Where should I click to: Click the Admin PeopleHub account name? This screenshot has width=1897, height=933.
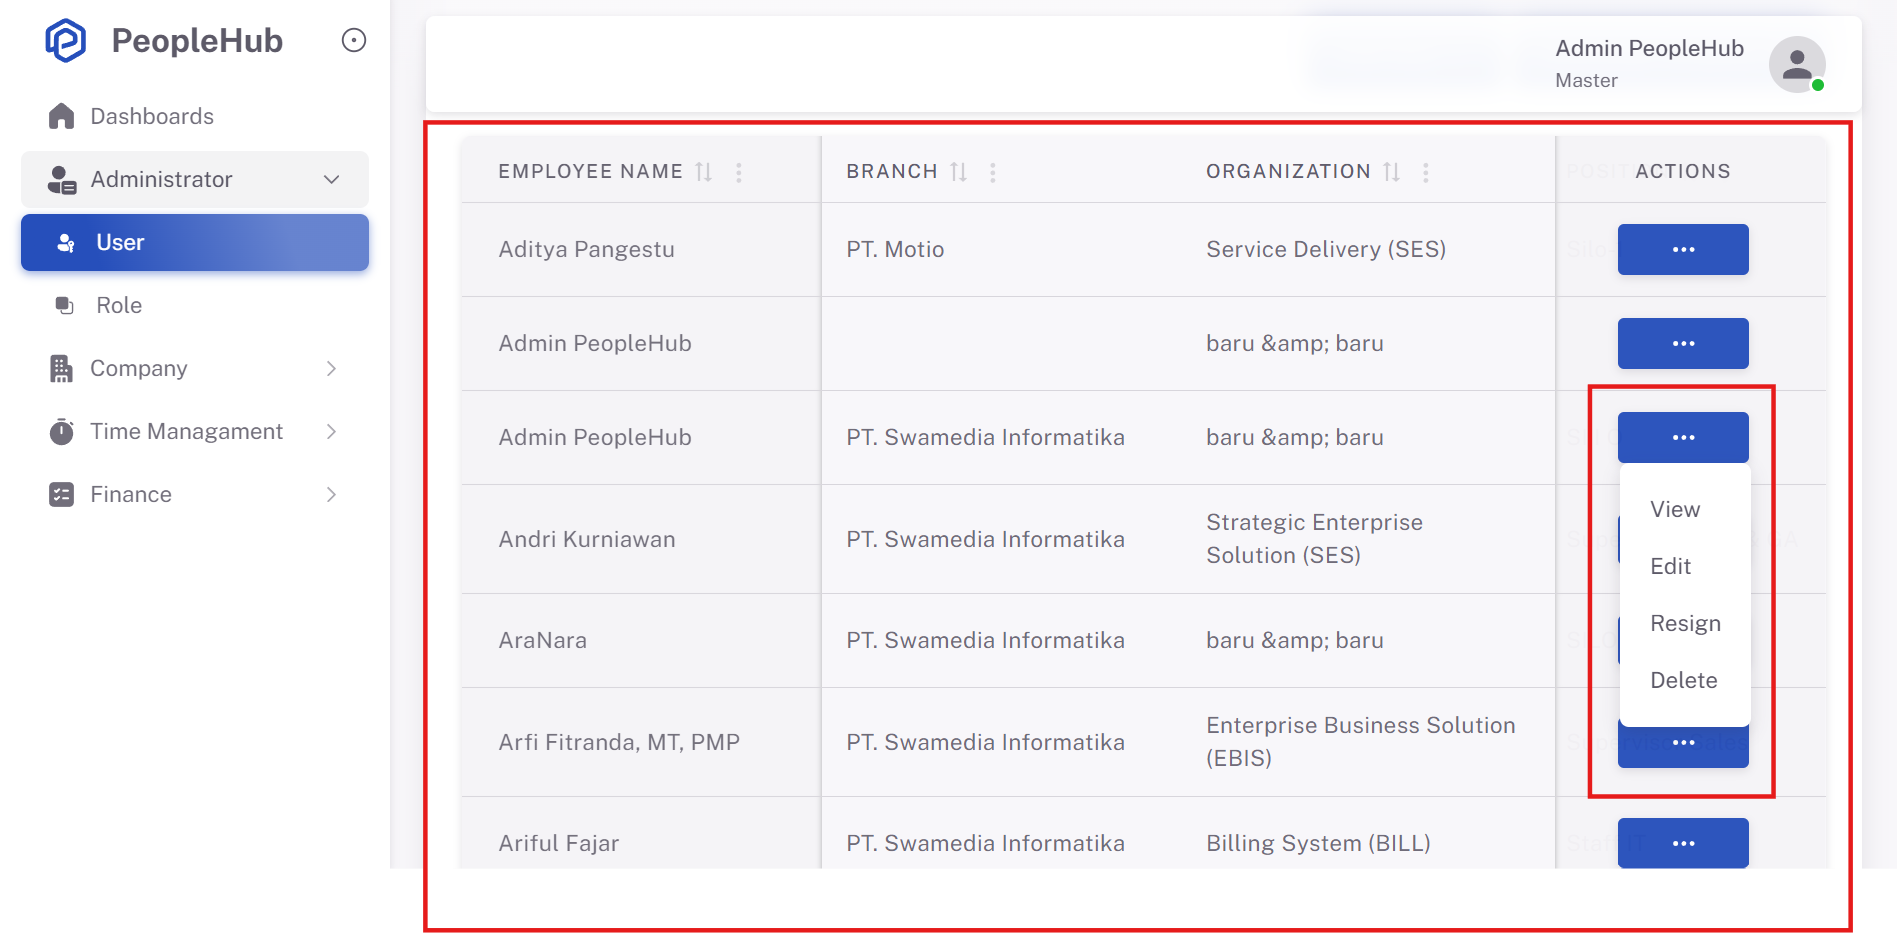point(1649,48)
